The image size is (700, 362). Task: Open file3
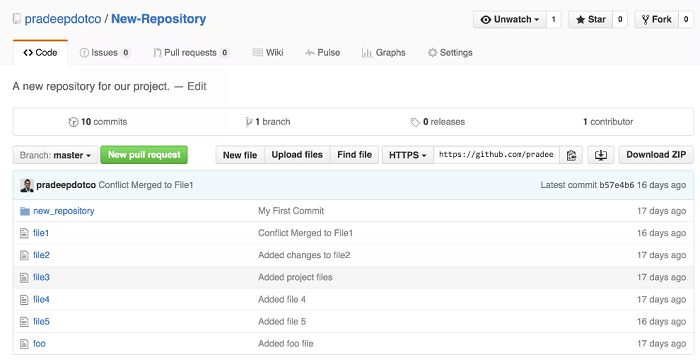point(42,278)
